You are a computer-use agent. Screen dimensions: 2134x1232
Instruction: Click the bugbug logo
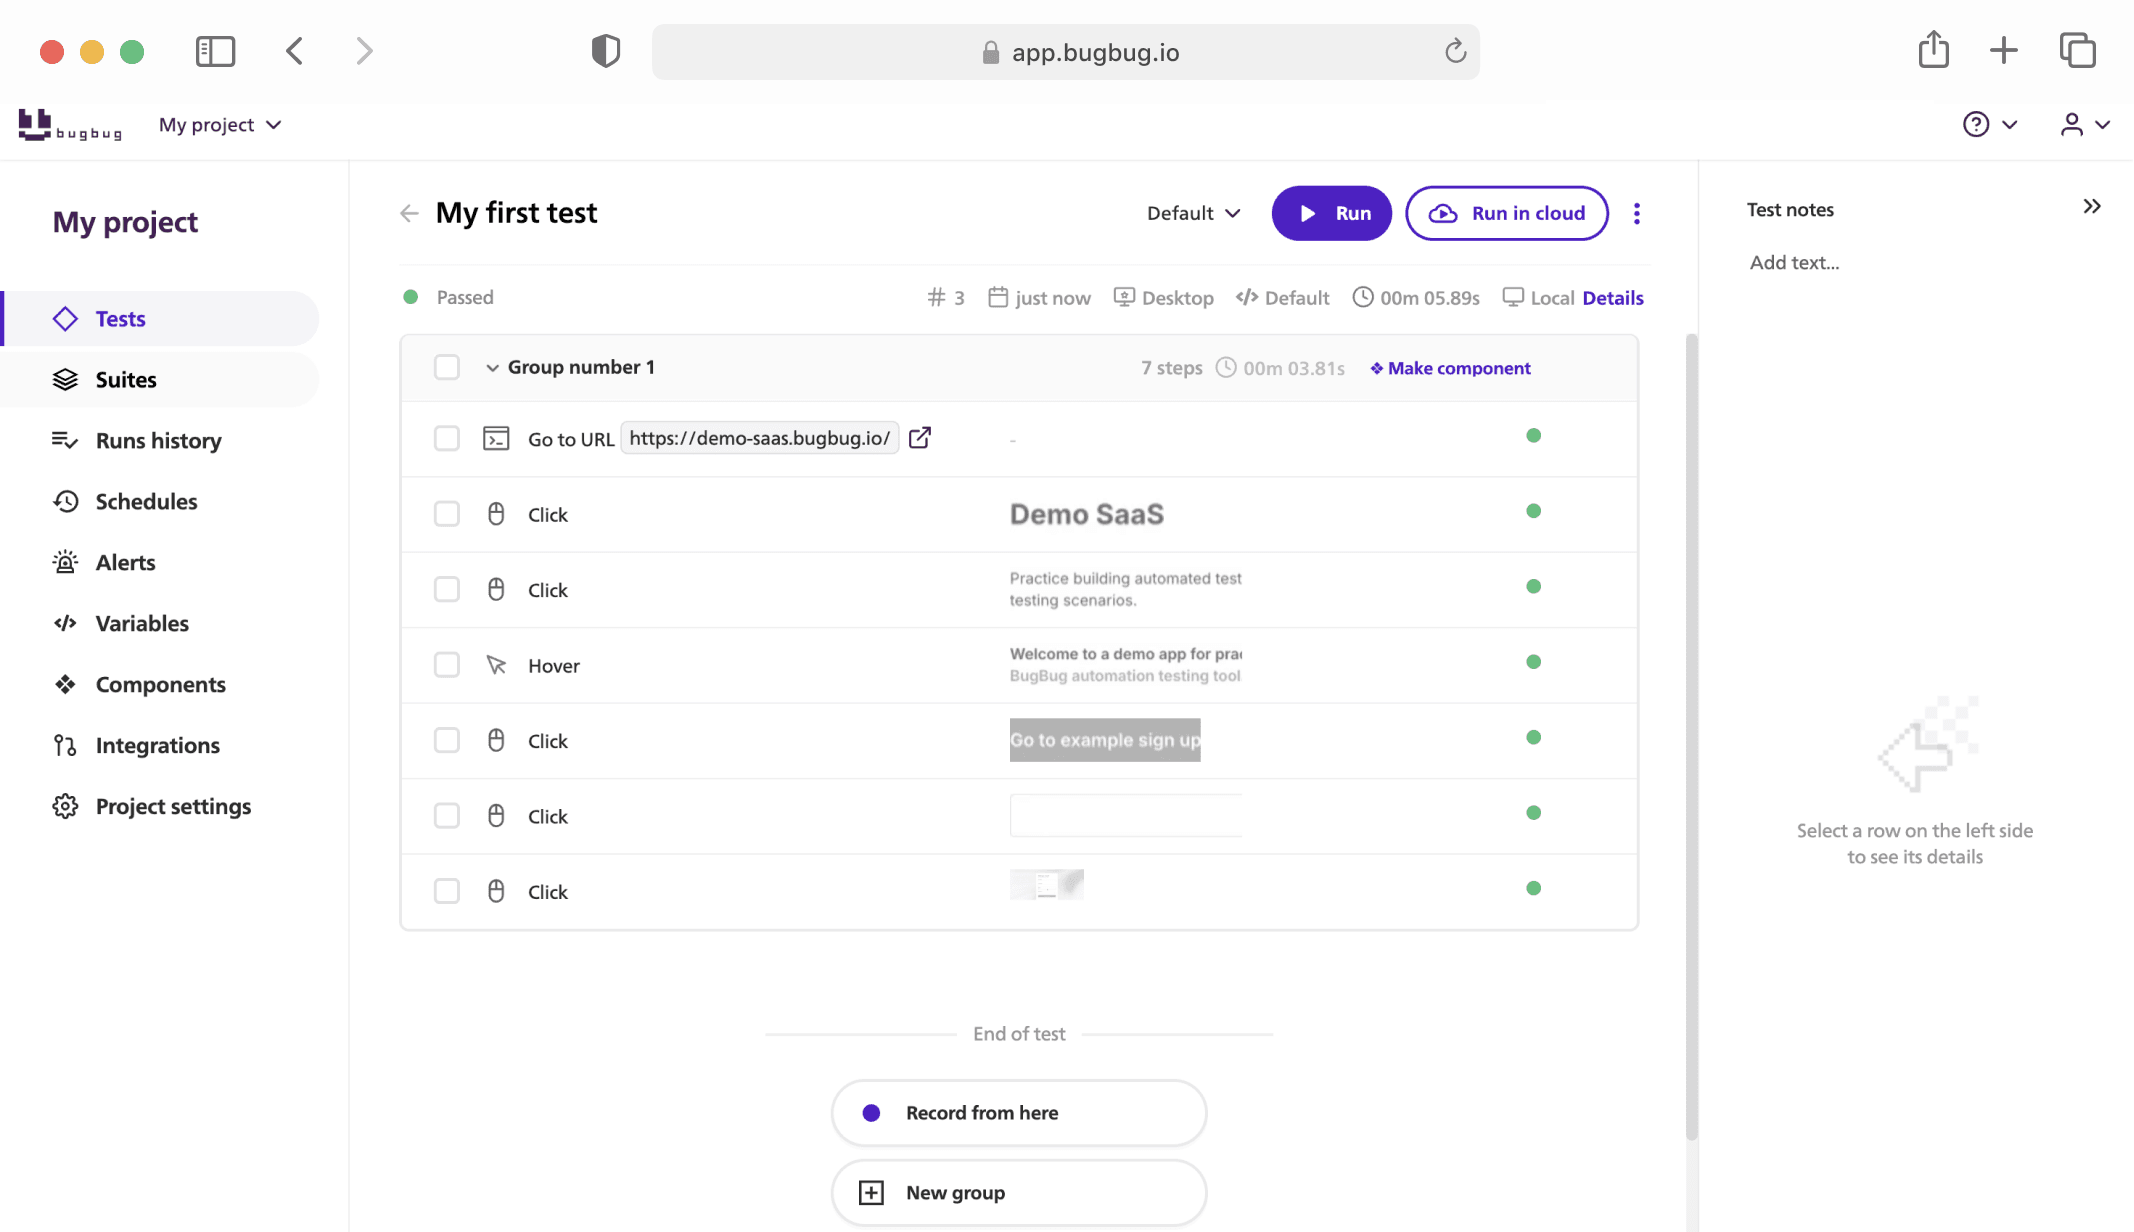click(x=70, y=124)
